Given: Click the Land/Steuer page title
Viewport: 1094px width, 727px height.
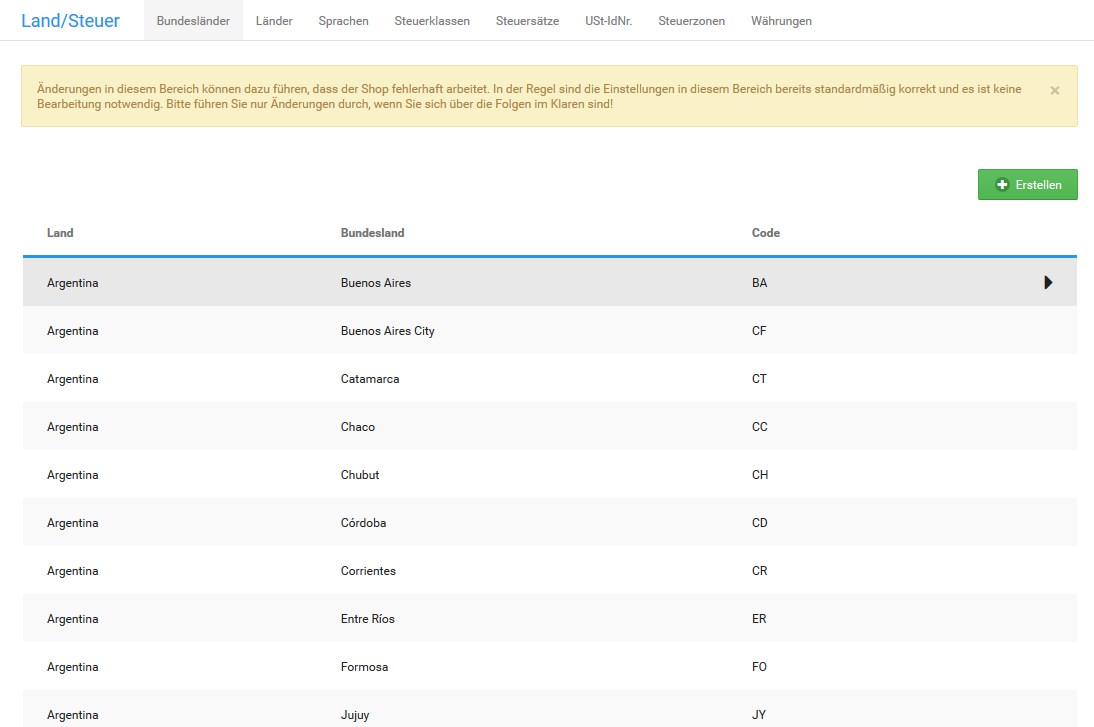Looking at the screenshot, I should coord(70,20).
